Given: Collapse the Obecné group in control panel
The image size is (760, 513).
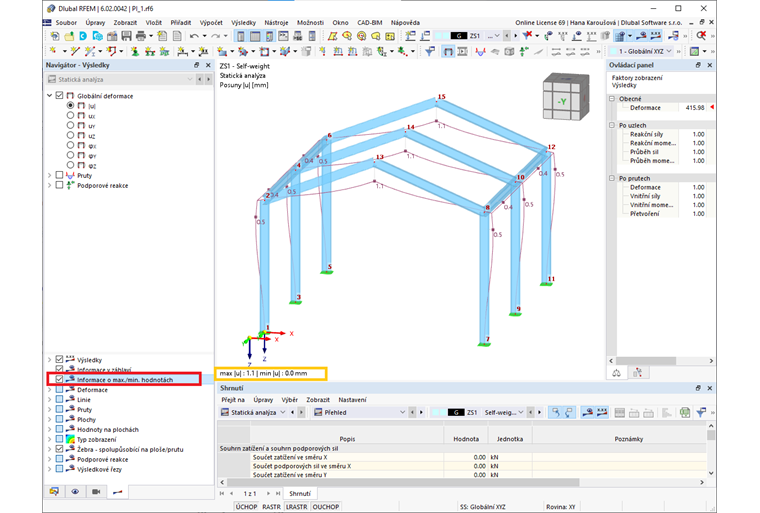Looking at the screenshot, I should (612, 98).
